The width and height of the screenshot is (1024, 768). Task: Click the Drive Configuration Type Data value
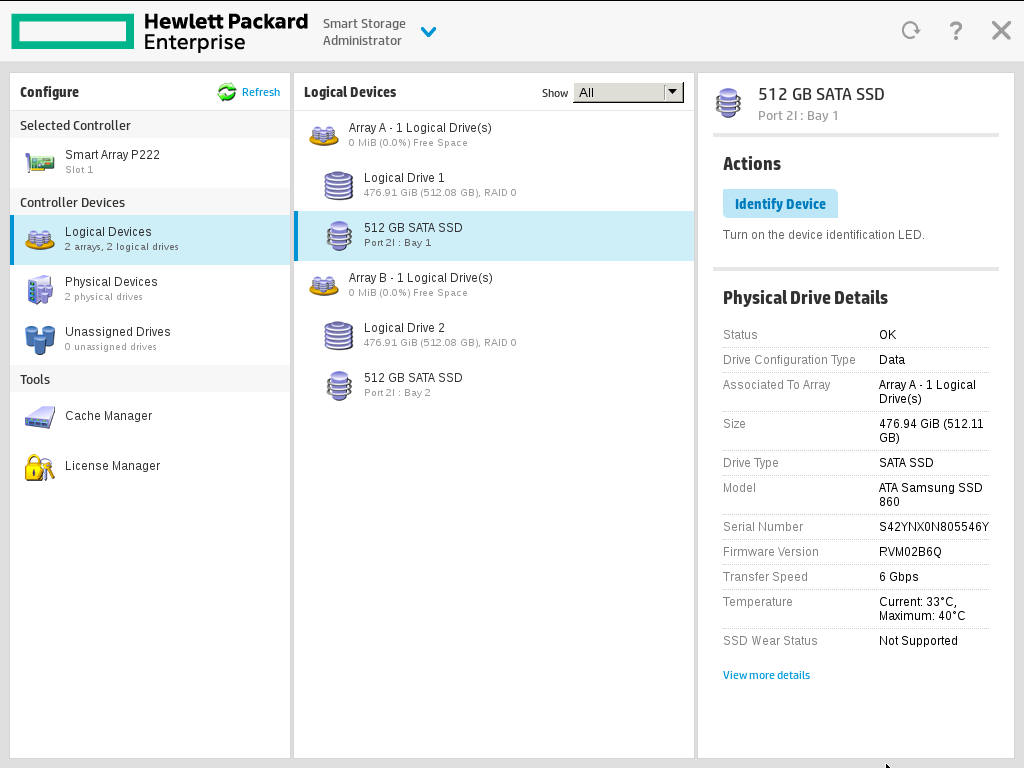point(891,360)
